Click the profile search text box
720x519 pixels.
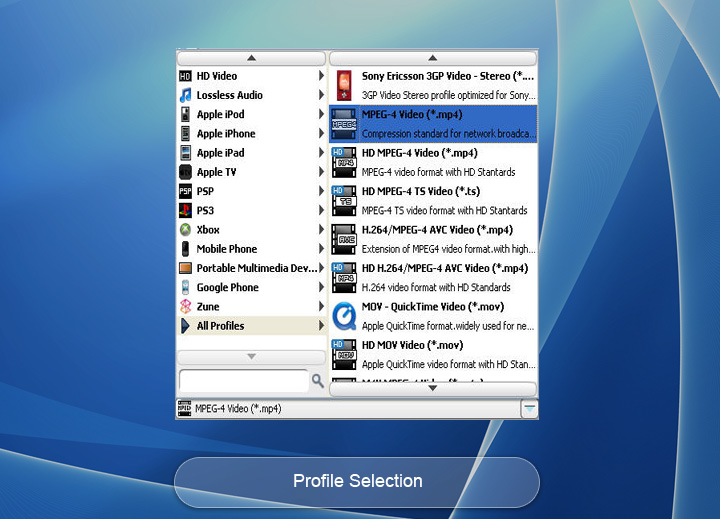point(244,381)
